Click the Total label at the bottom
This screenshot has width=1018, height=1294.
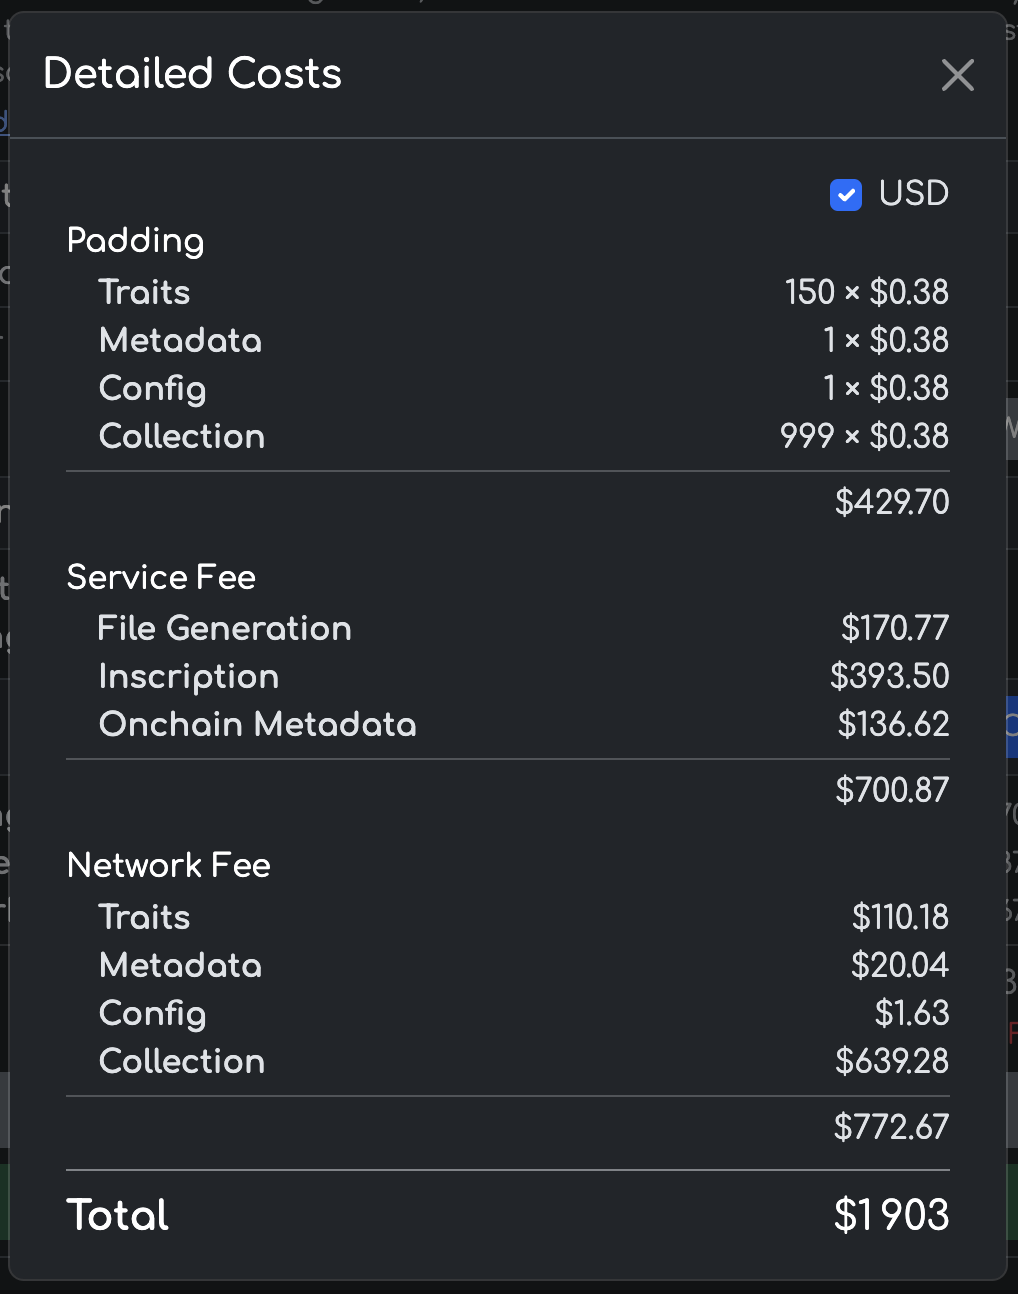click(118, 1215)
